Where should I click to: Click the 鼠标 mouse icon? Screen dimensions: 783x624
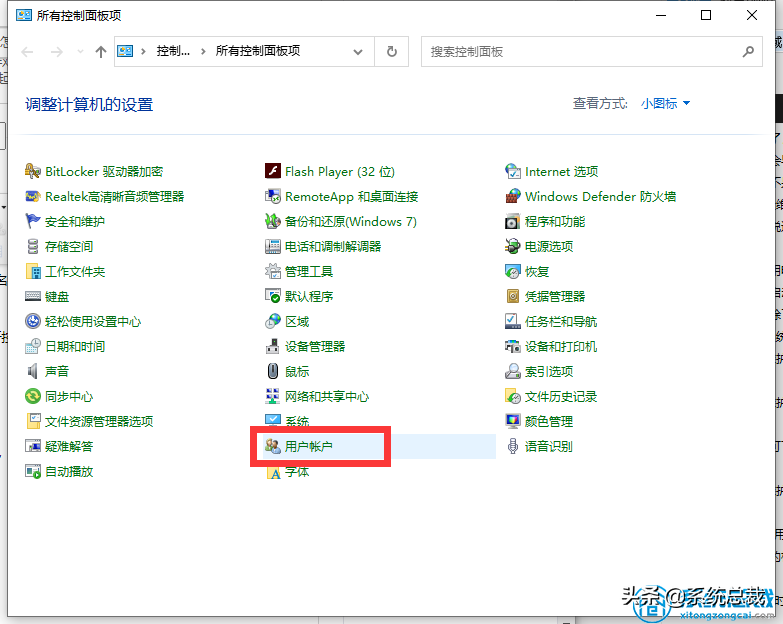click(273, 371)
